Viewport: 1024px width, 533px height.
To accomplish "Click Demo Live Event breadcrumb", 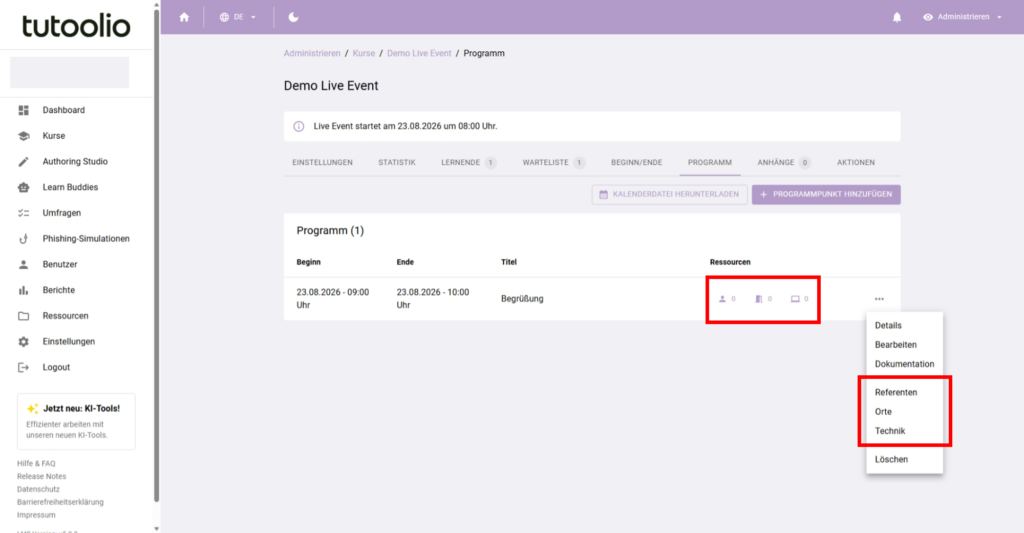I will 419,54.
